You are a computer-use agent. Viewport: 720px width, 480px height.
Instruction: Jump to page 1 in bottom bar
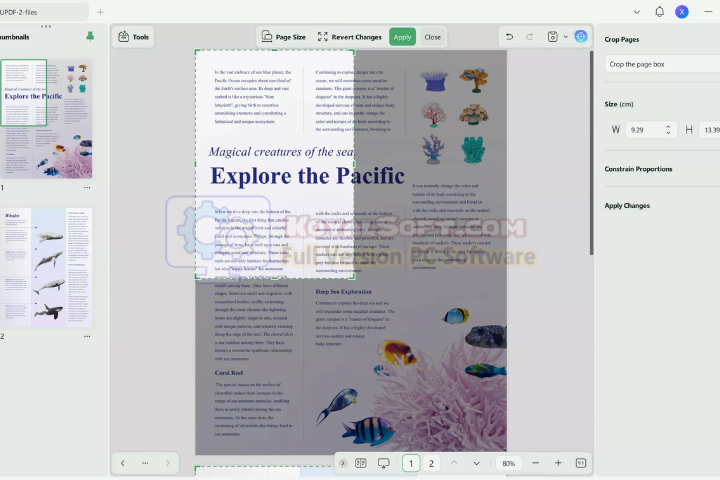(411, 463)
